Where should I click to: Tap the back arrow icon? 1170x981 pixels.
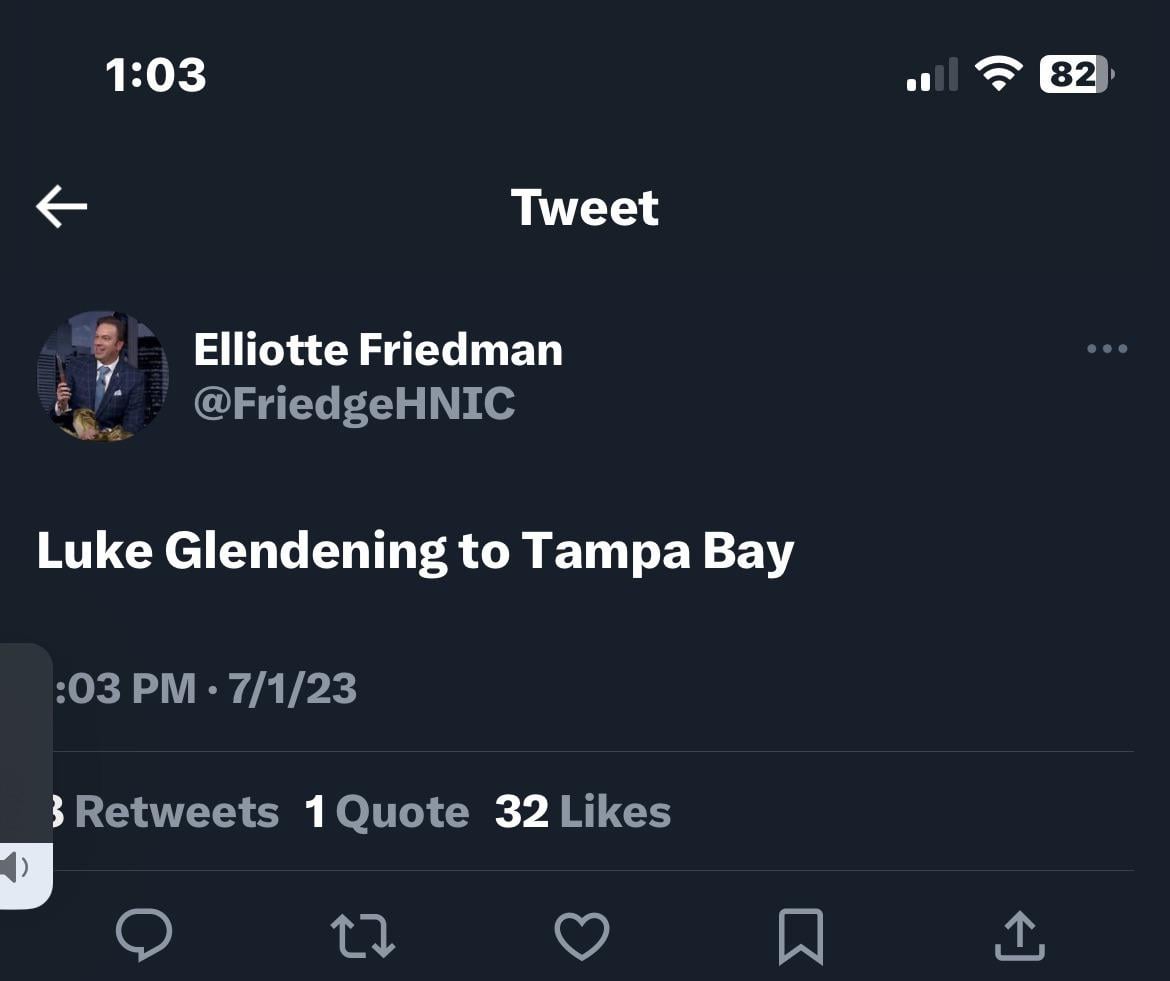[62, 207]
